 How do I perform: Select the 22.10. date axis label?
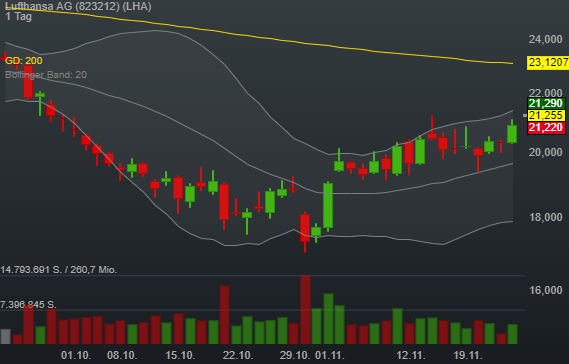pos(238,355)
